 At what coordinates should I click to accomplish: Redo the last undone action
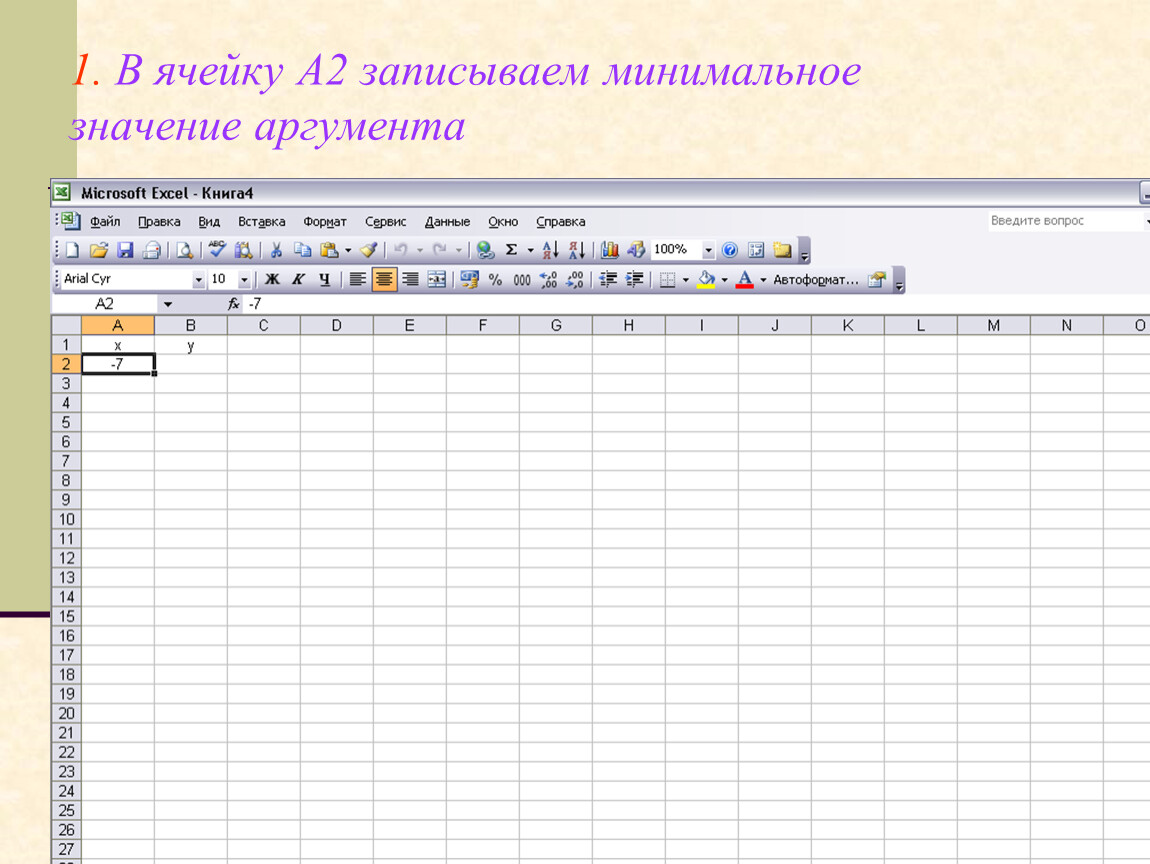tap(439, 250)
